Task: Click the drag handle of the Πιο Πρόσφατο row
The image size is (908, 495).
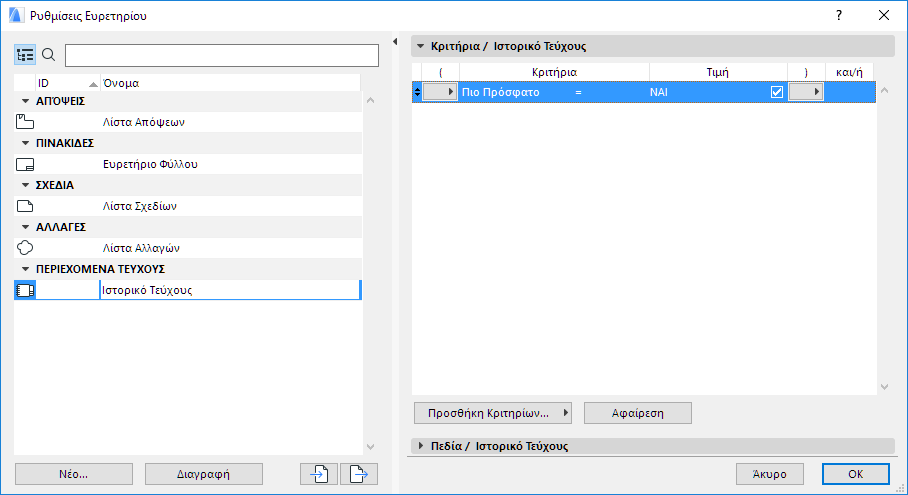Action: tap(417, 92)
